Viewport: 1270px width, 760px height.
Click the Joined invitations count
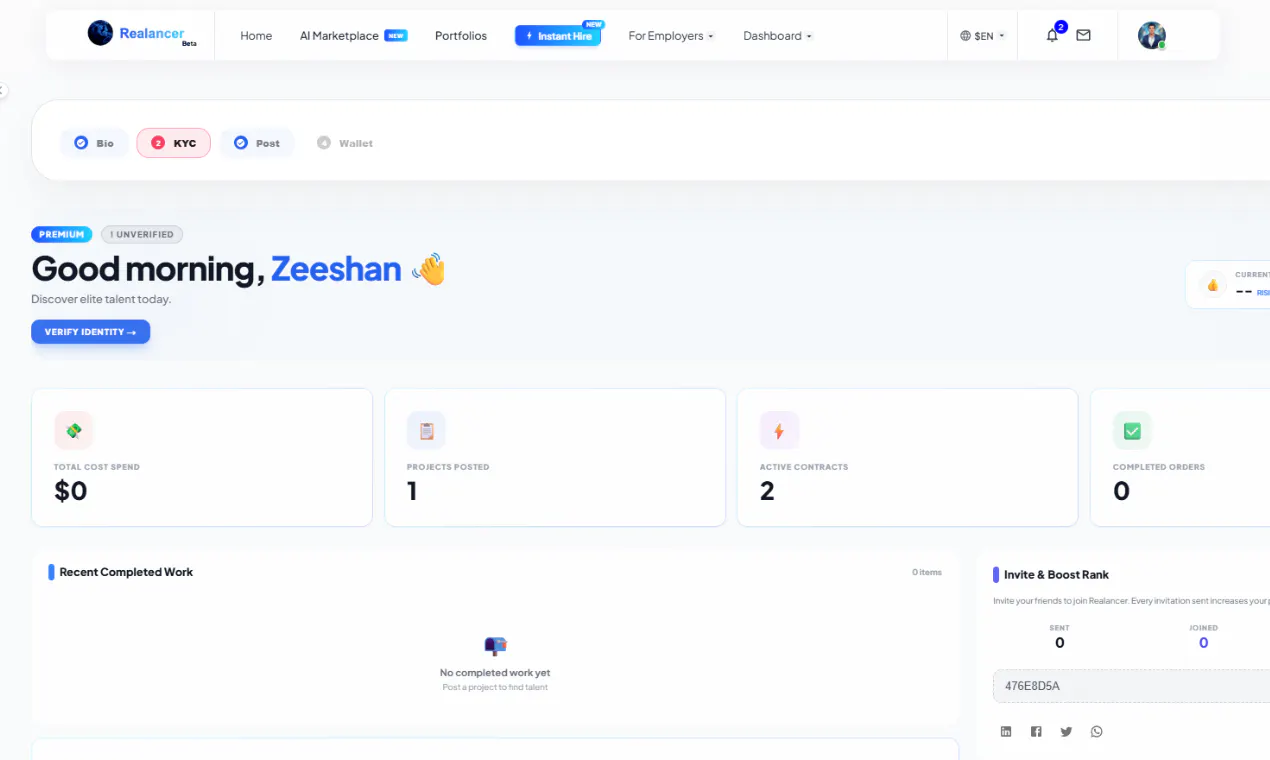tap(1203, 643)
